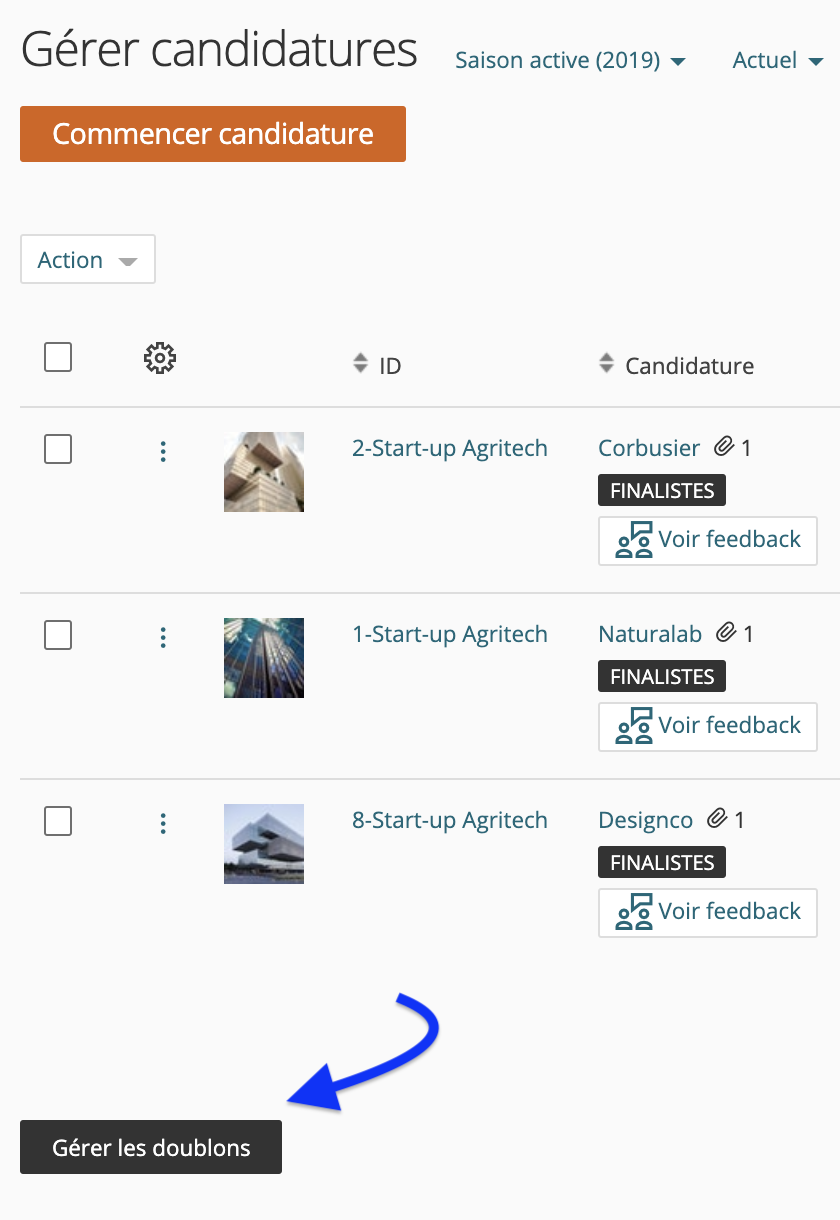The image size is (840, 1220).
Task: Open the 1-Start-up Agritech ID link
Action: (x=450, y=634)
